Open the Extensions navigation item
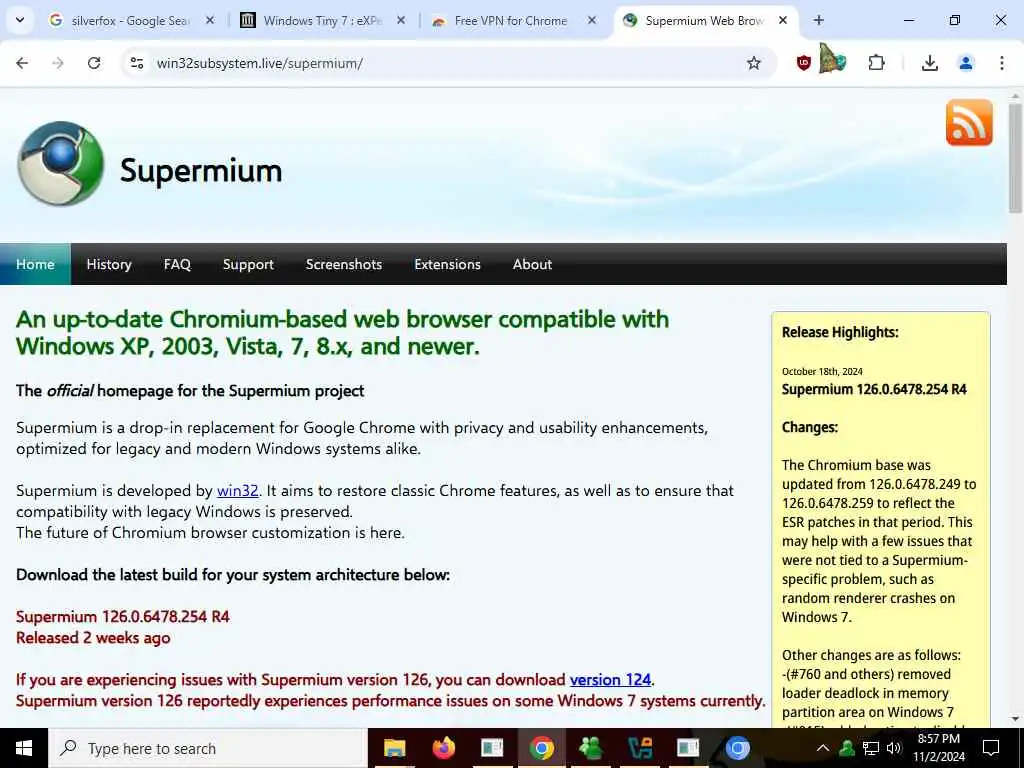 [447, 264]
